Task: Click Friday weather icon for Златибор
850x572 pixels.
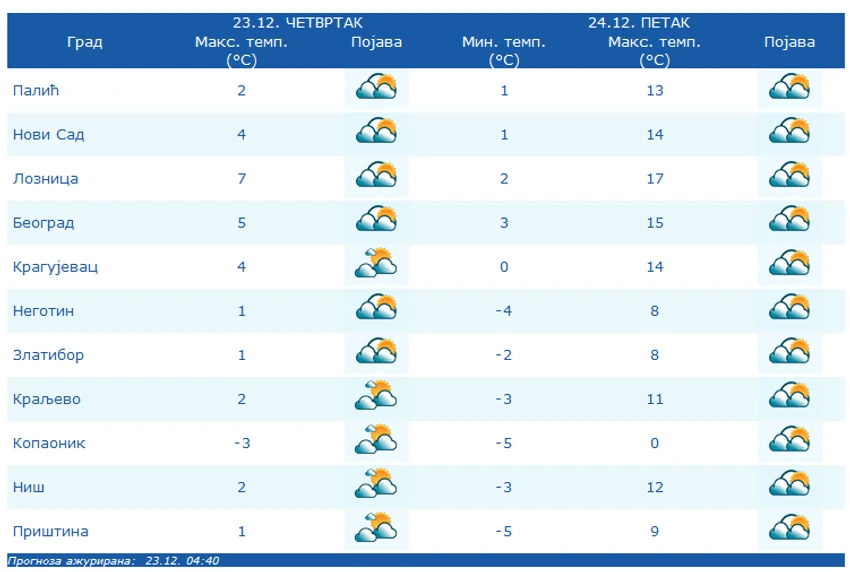Action: click(x=789, y=353)
